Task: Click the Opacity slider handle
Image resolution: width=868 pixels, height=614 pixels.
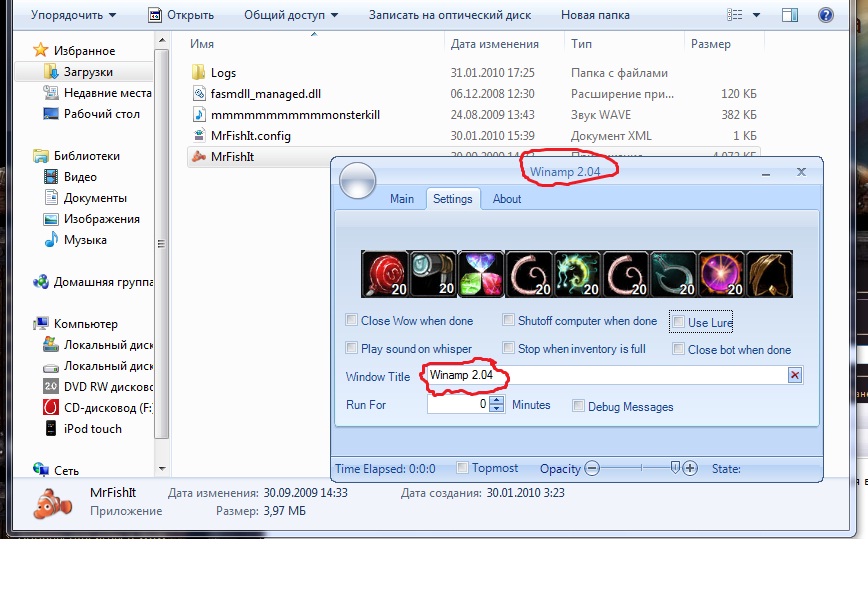Action: 676,467
